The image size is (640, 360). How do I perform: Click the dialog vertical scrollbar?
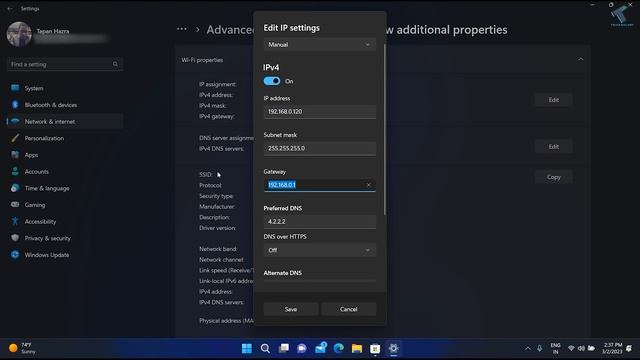click(x=384, y=129)
